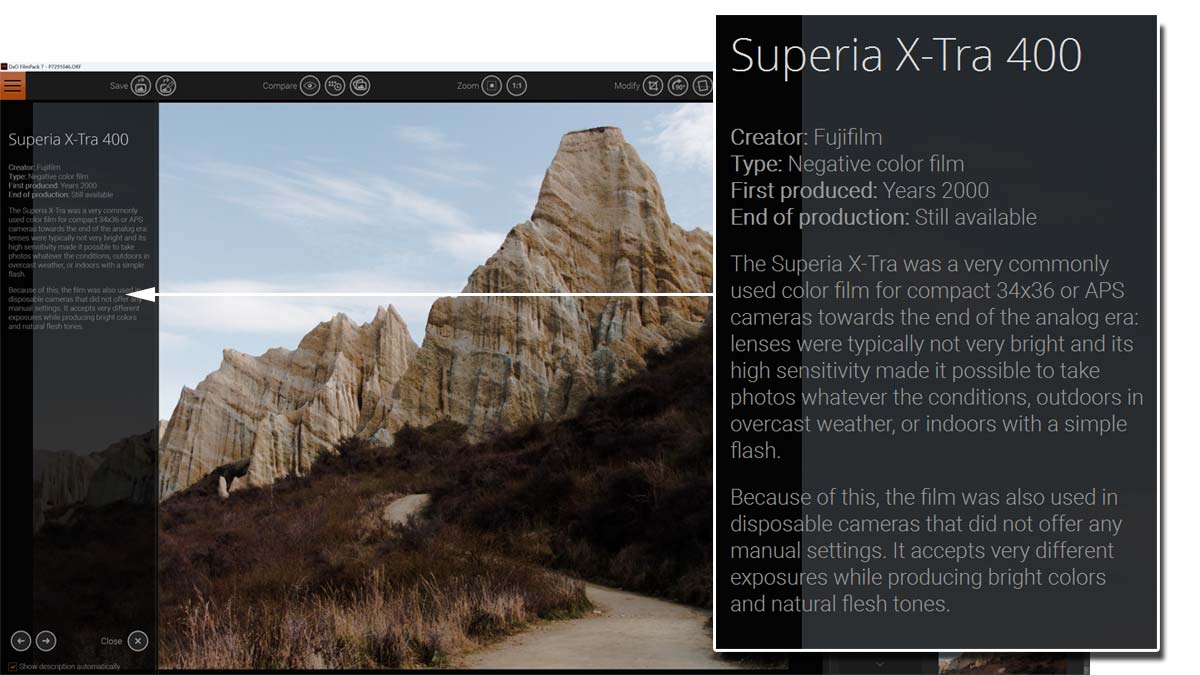Open the side-by-side comparison icon
The width and height of the screenshot is (1200, 675).
[x=360, y=85]
